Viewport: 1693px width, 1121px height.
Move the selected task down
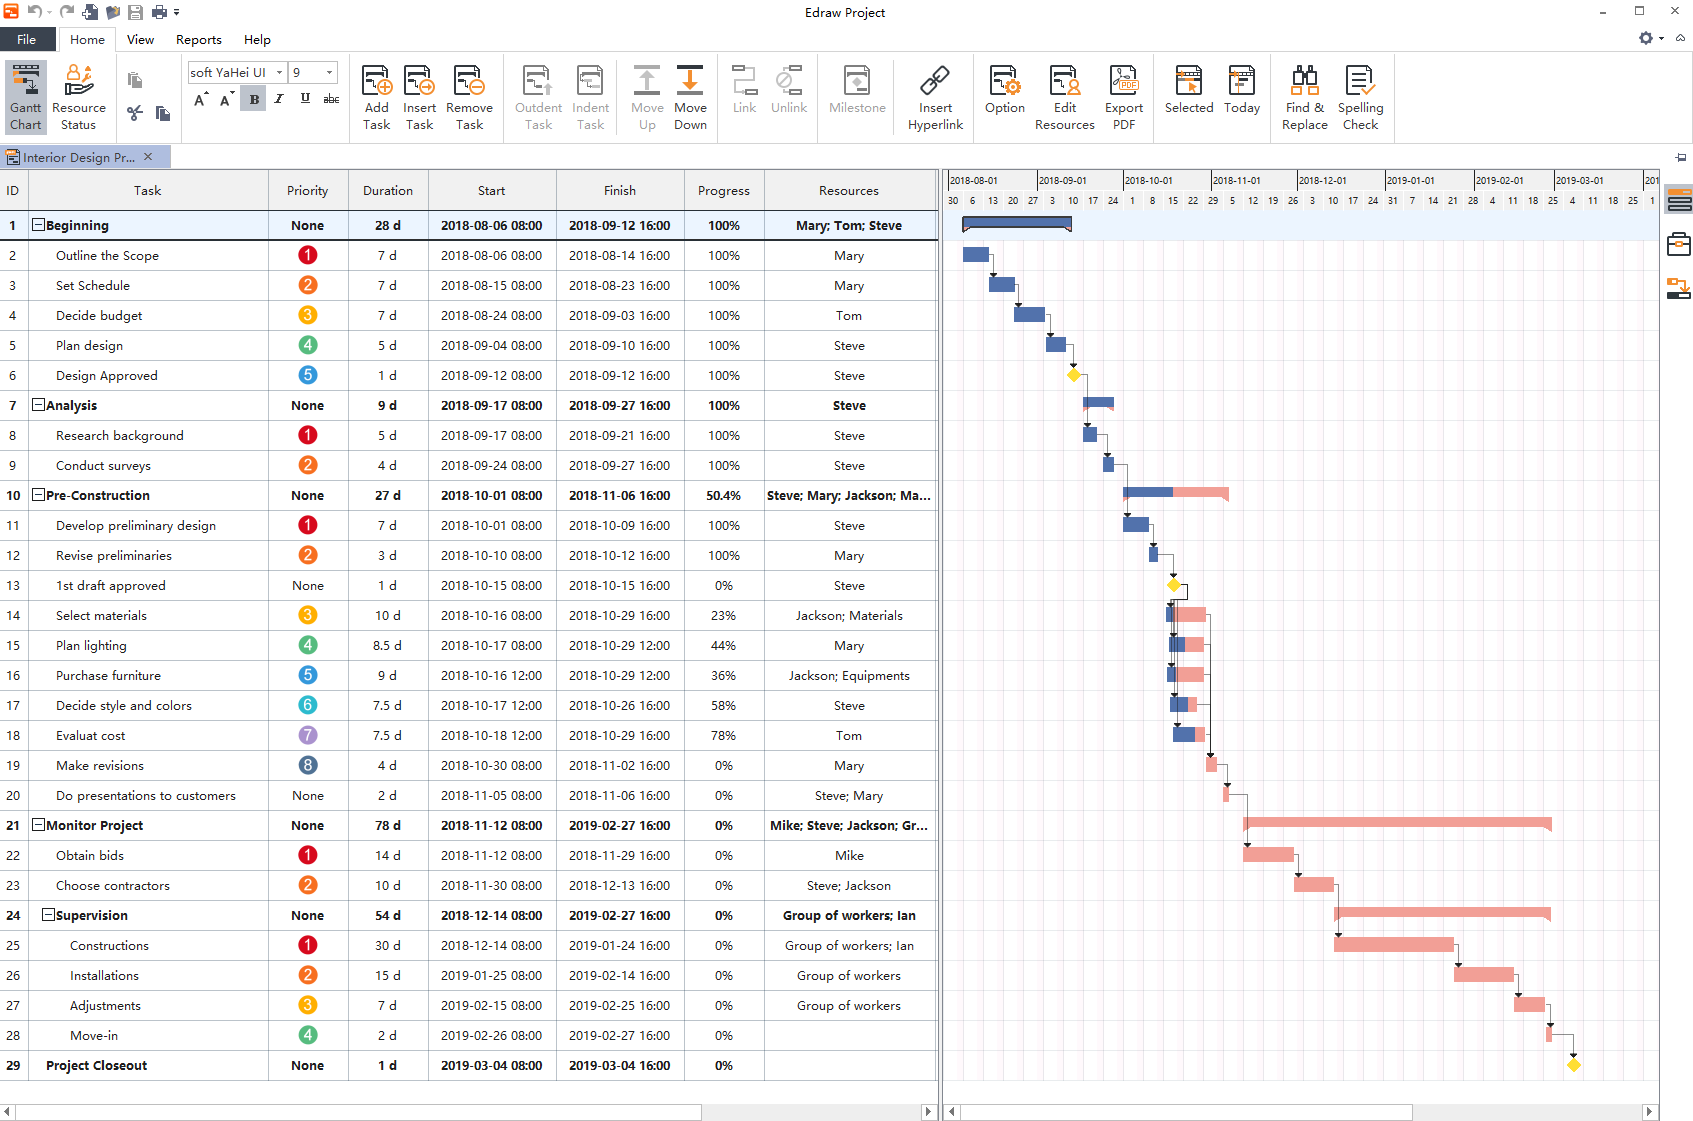point(690,97)
